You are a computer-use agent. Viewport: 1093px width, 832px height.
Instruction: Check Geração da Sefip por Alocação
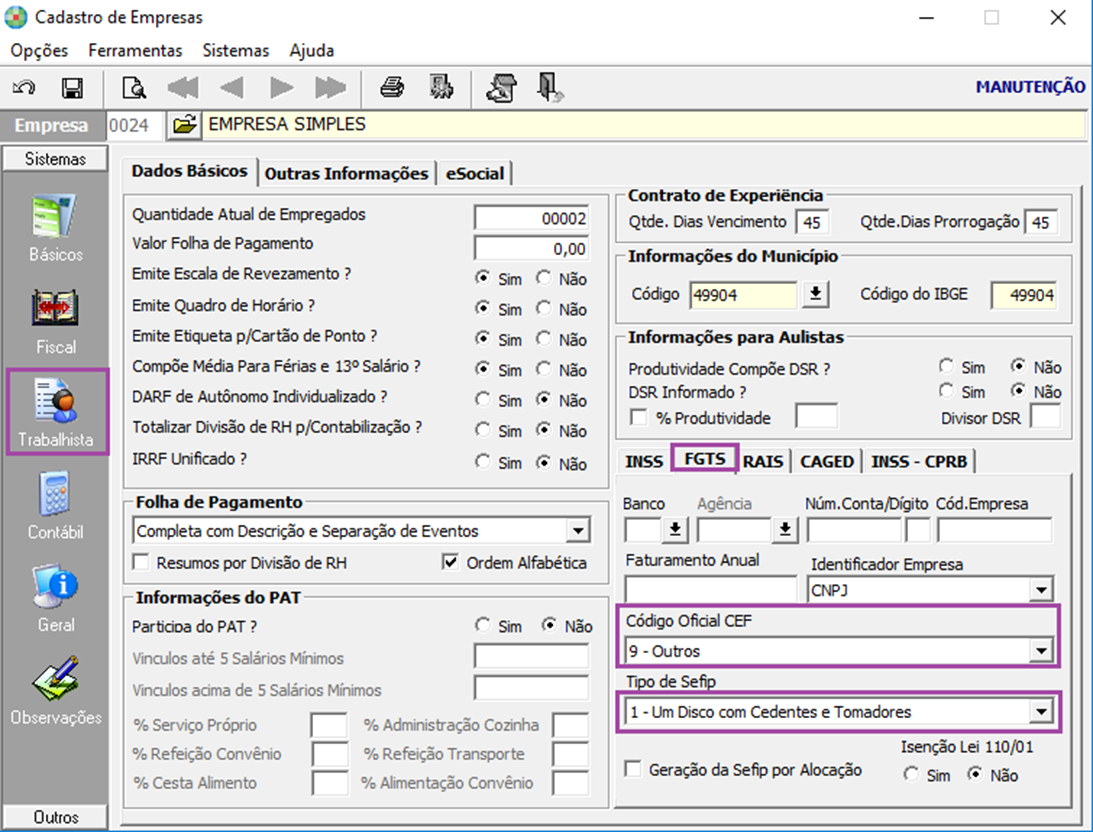coord(633,769)
